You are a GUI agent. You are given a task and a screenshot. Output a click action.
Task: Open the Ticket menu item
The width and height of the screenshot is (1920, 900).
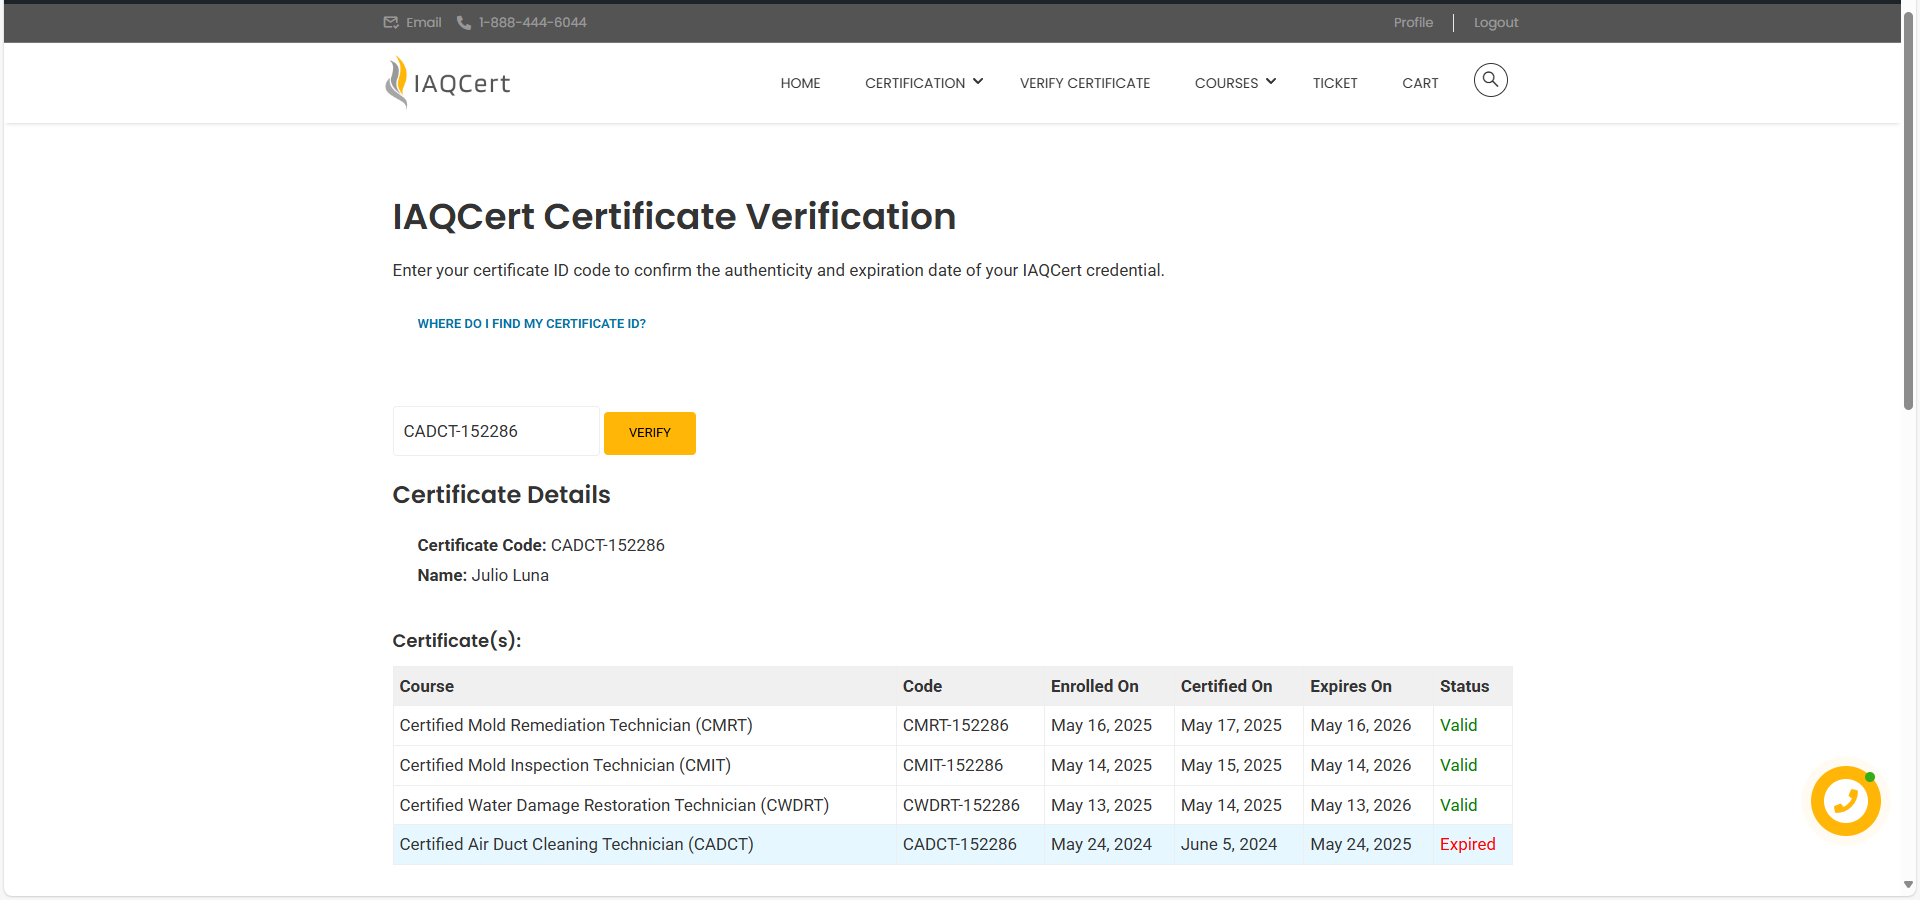[1335, 83]
